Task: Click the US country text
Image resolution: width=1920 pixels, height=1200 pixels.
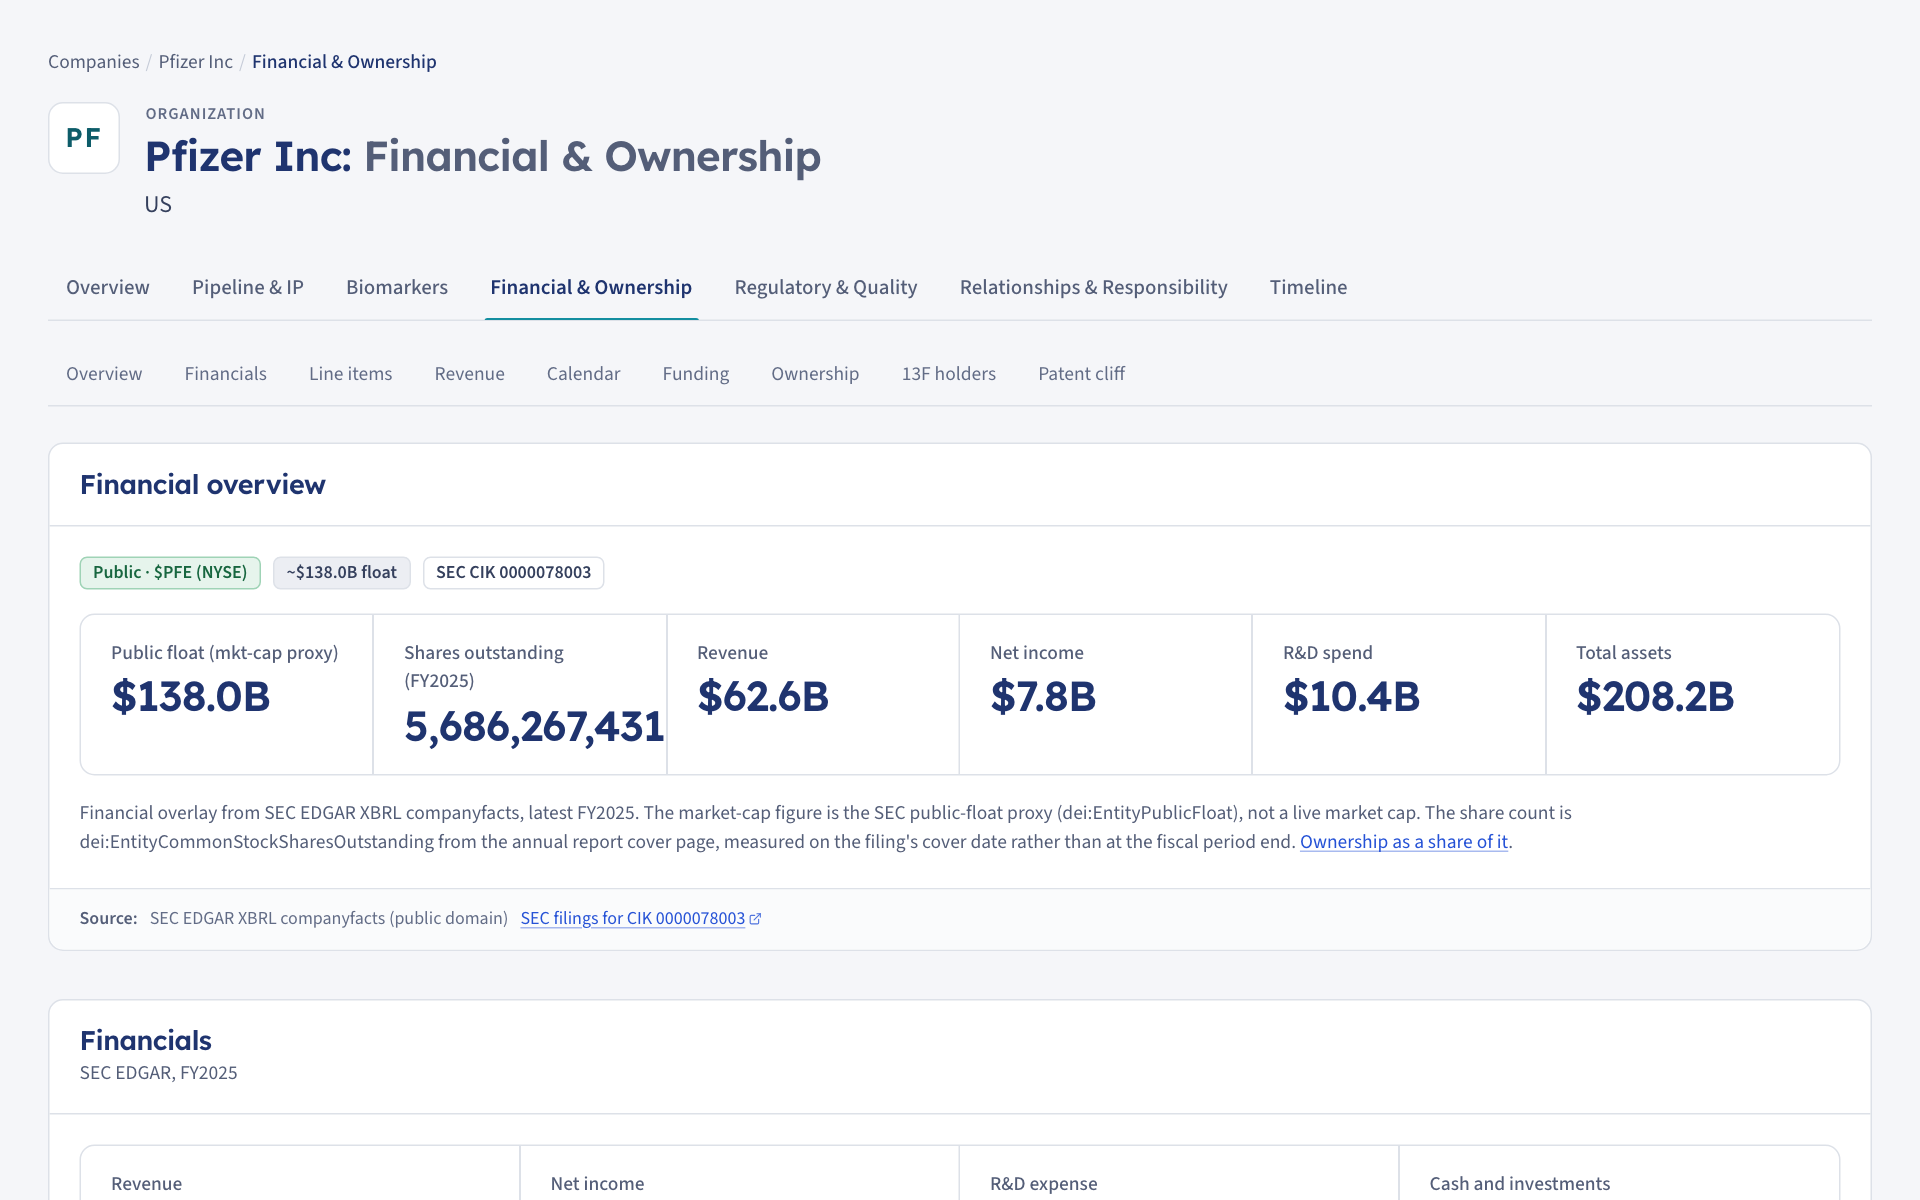Action: click(158, 205)
